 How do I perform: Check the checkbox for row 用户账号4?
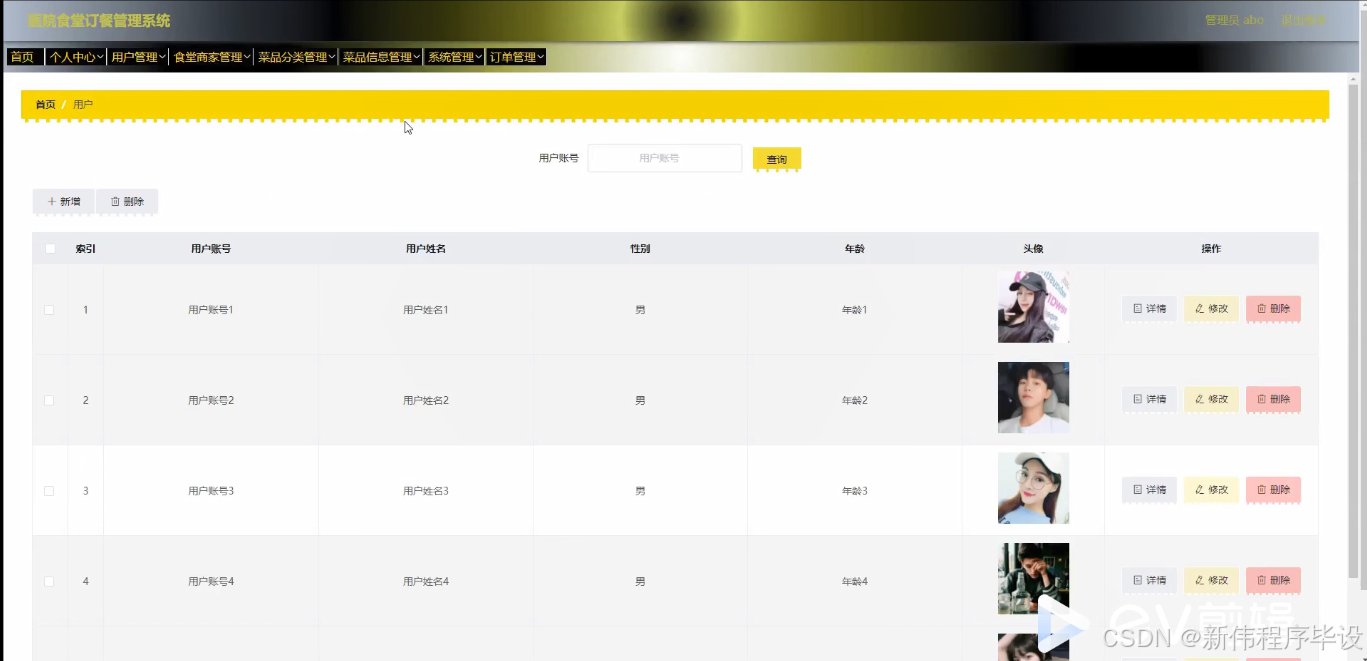(x=49, y=581)
